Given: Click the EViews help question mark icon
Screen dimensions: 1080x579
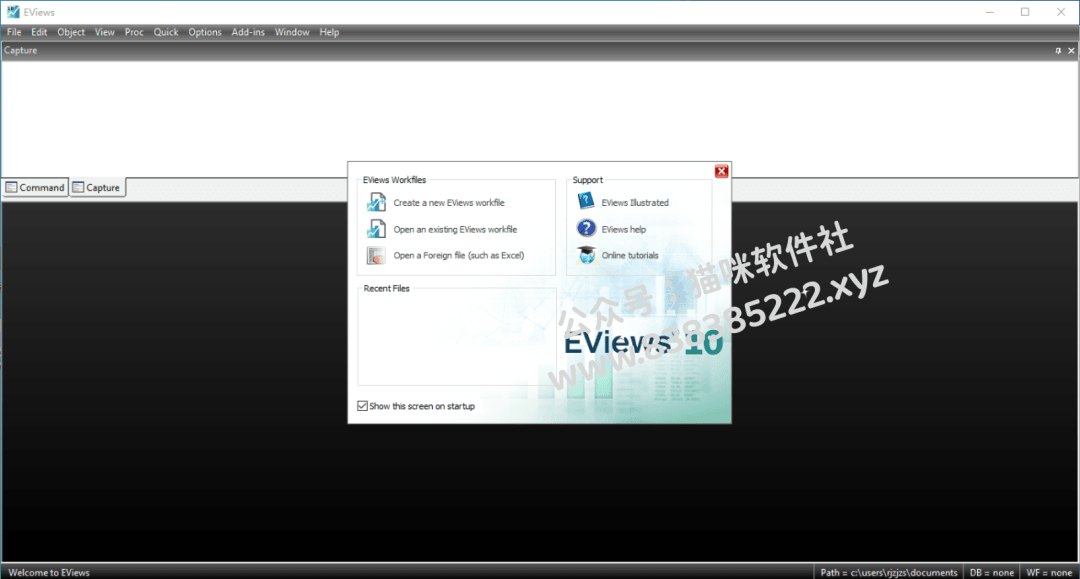Looking at the screenshot, I should (586, 228).
